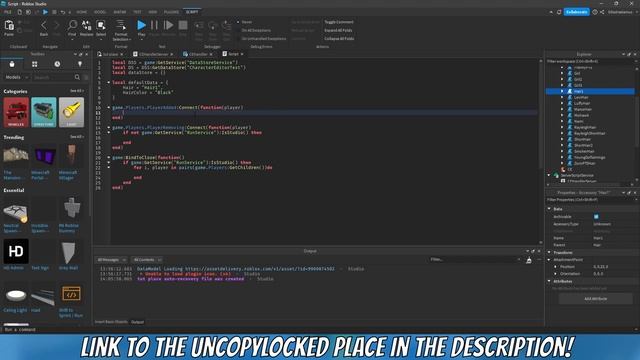The width and height of the screenshot is (640, 360).
Task: Click the Toolbox search magnifier icon
Action: [x=77, y=77]
